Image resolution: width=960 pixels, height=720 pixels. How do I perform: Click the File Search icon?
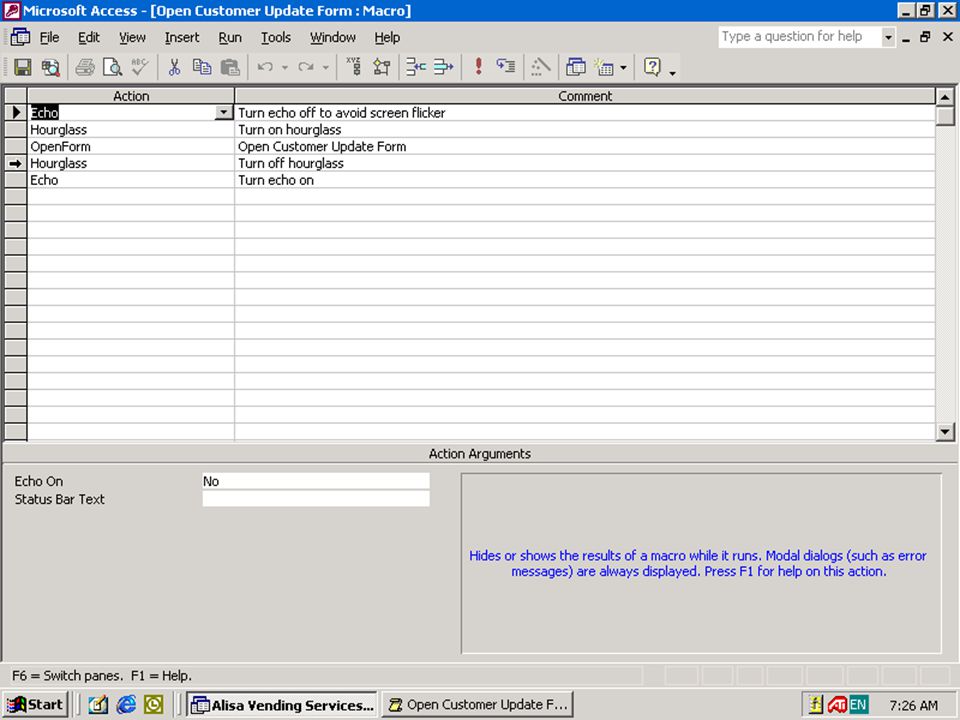click(x=50, y=67)
